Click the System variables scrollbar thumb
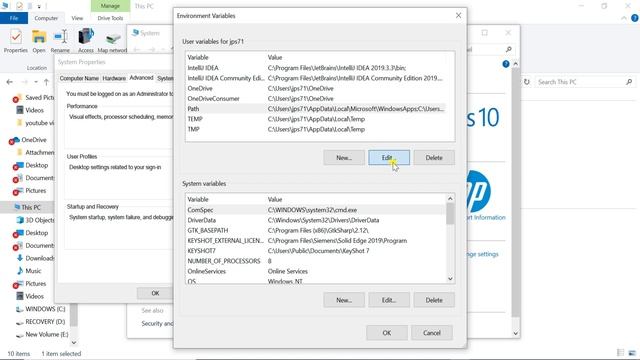This screenshot has height=360, width=640. (450, 213)
